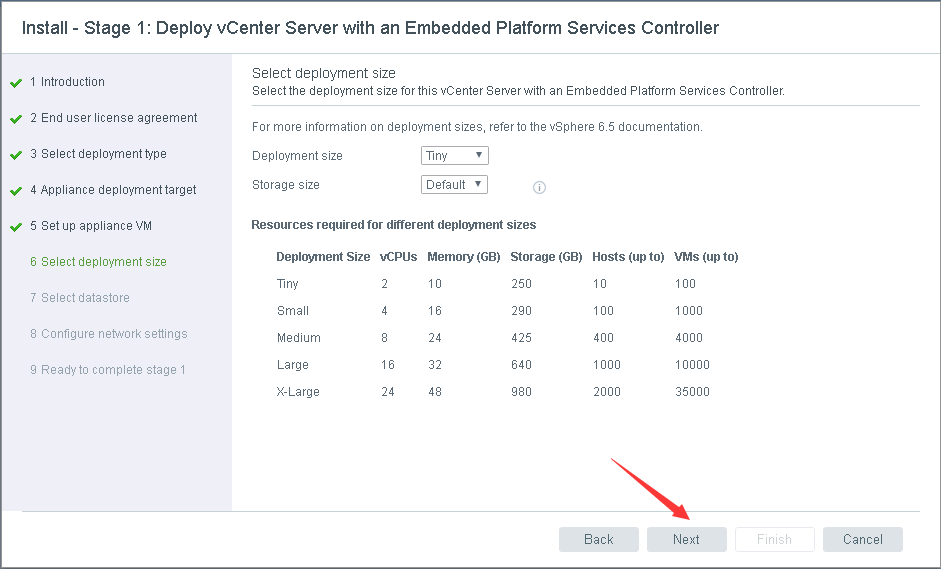Click the Deployment Size column header
The width and height of the screenshot is (941, 569).
pyautogui.click(x=323, y=257)
